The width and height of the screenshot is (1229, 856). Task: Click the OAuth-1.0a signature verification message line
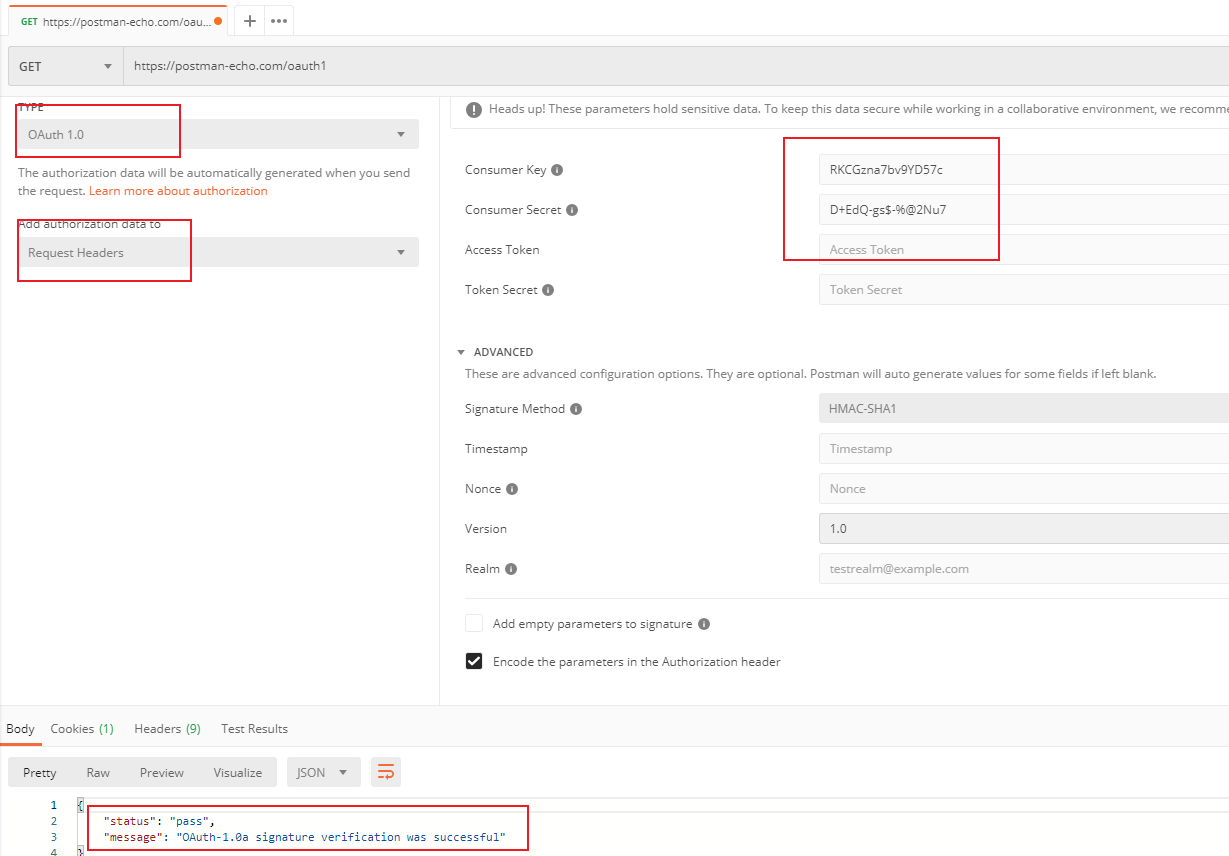[304, 837]
